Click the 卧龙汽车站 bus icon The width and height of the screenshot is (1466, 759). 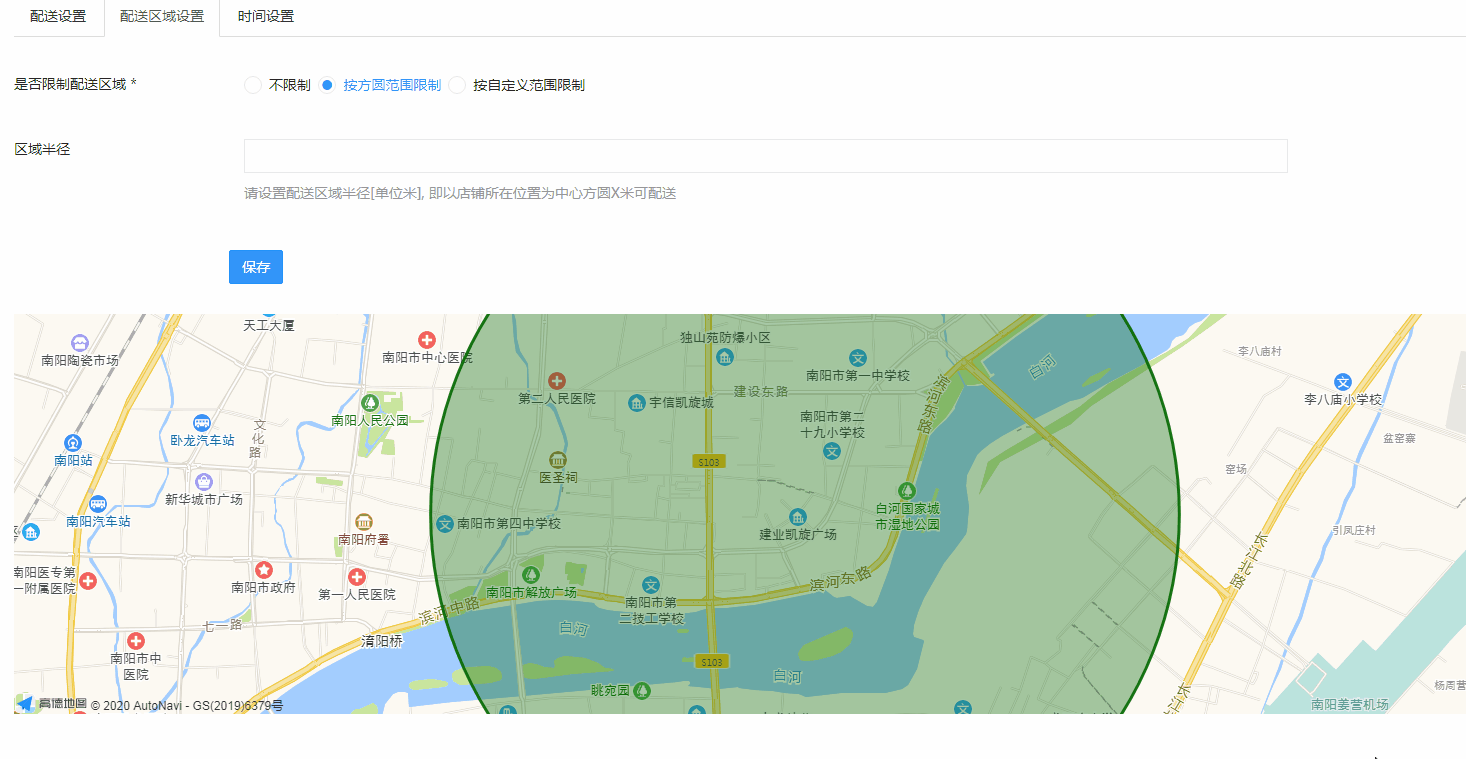point(202,422)
